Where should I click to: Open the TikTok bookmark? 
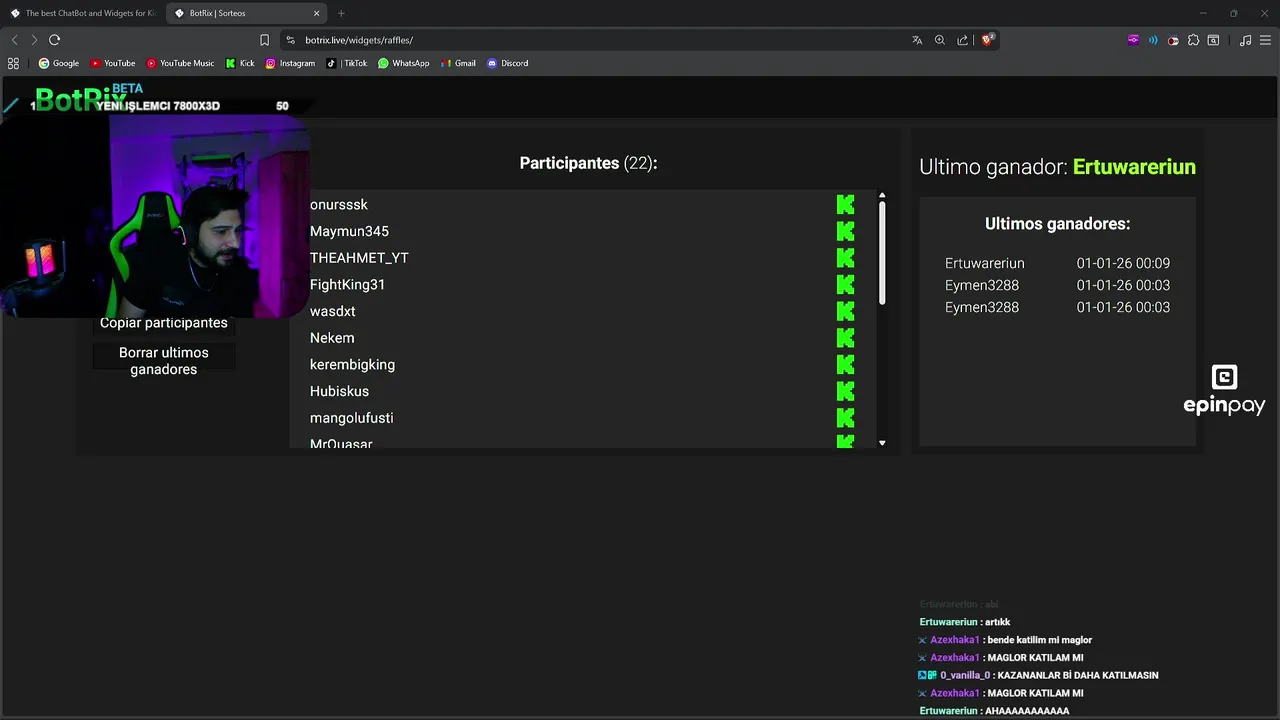347,63
